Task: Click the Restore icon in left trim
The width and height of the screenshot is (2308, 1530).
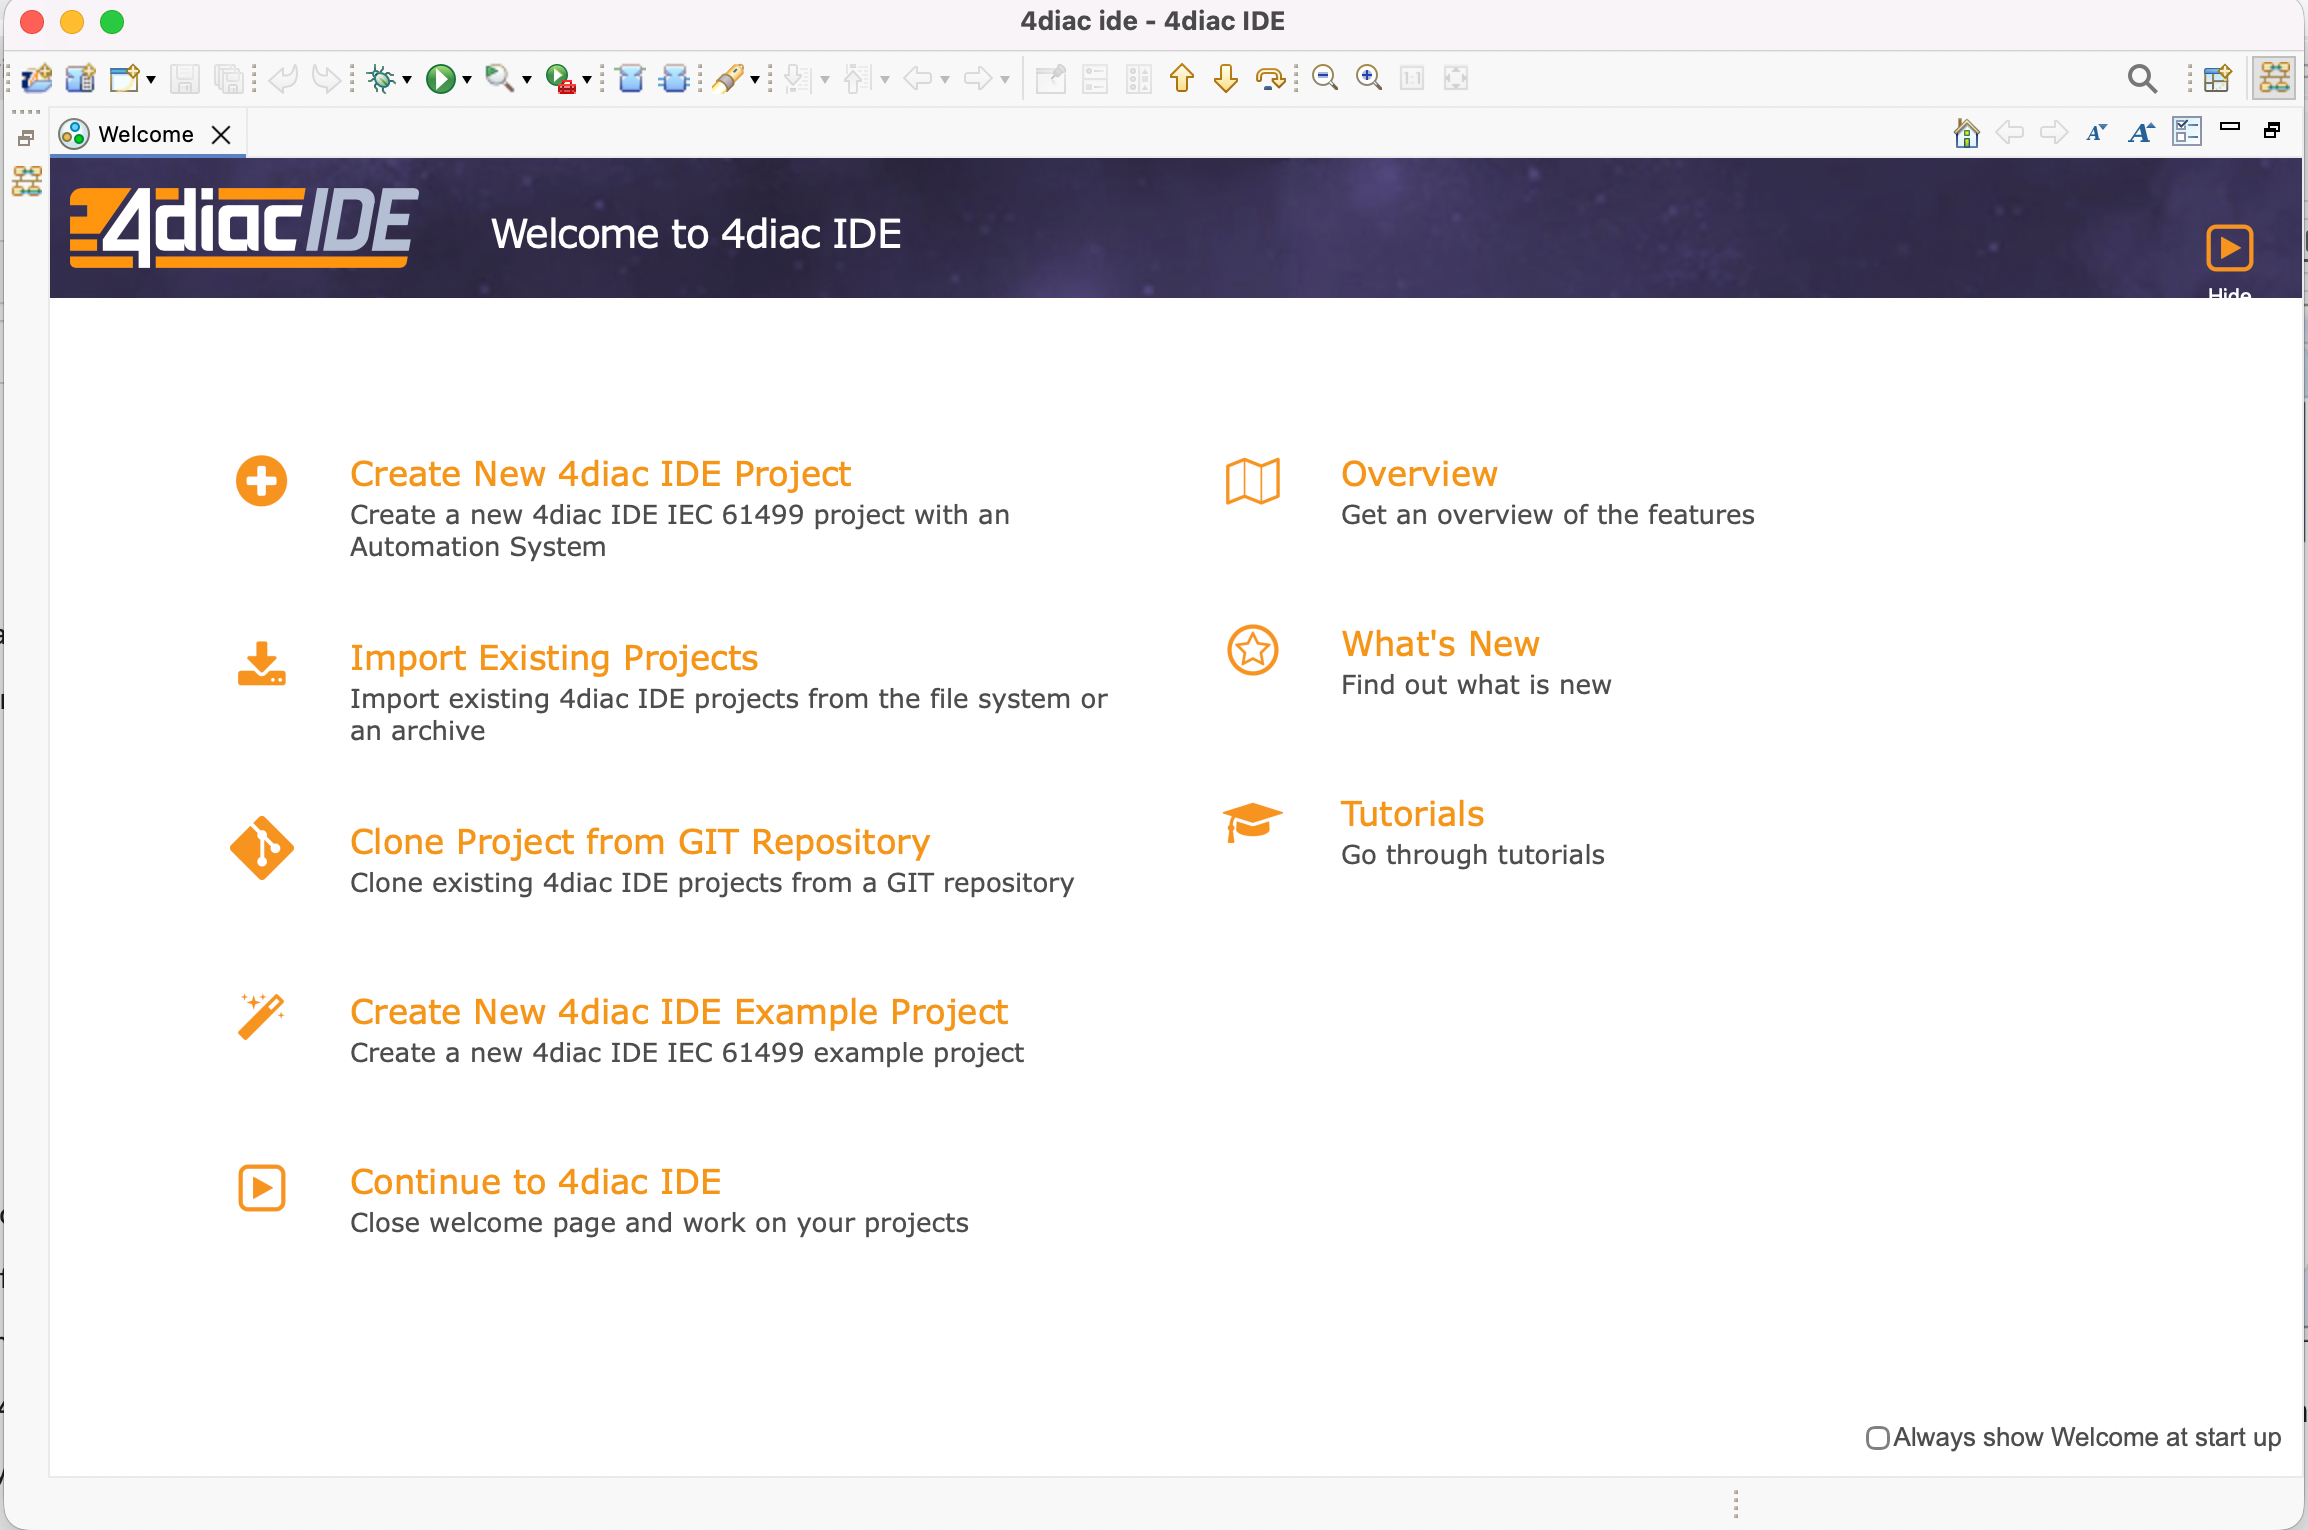Action: [x=27, y=138]
